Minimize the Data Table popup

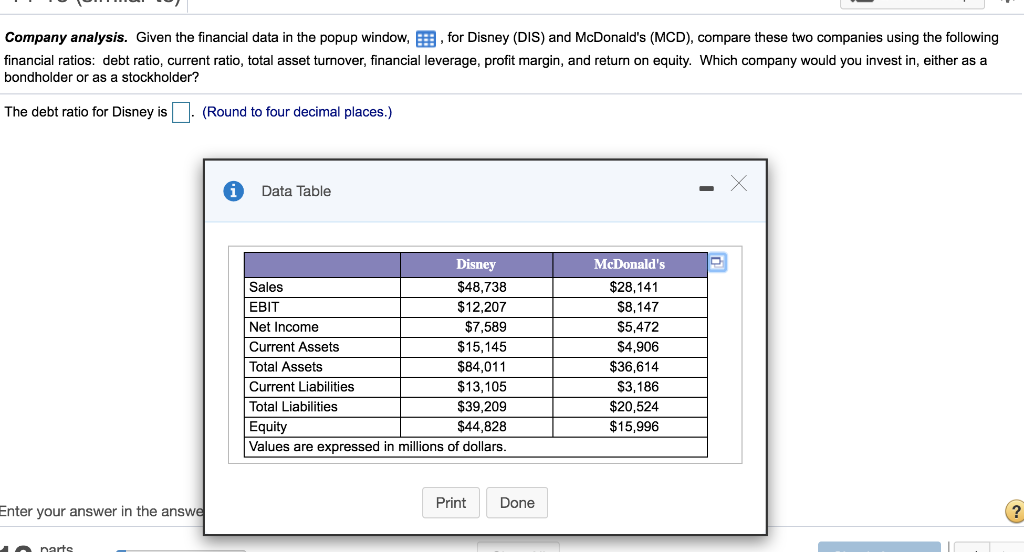coord(707,189)
